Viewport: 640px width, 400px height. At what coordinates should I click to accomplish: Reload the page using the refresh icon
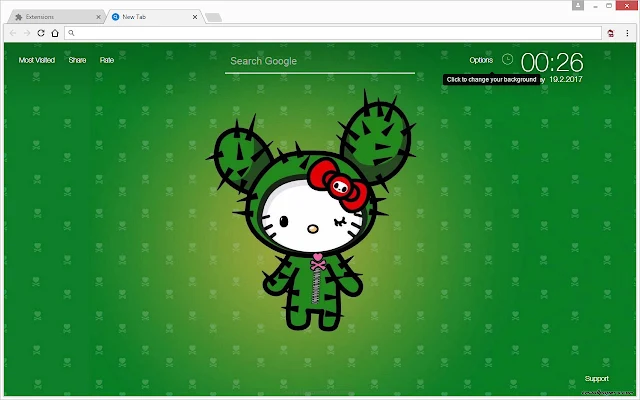(41, 33)
